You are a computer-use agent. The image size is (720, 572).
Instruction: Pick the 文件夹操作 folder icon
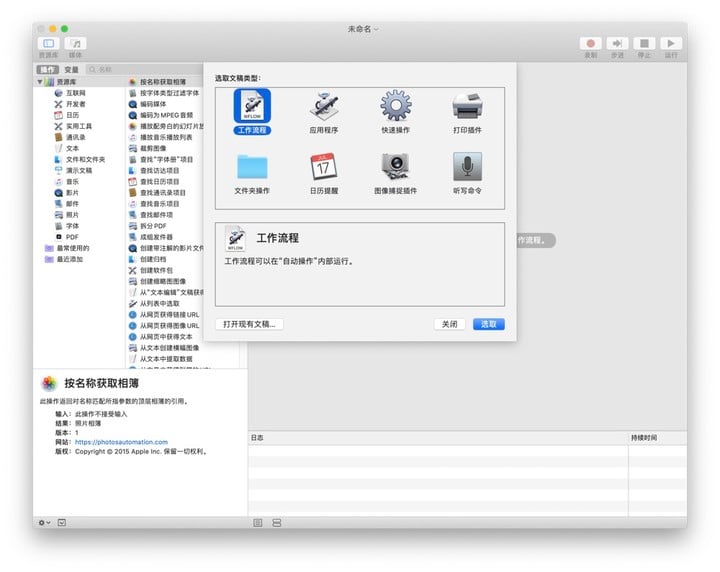[x=252, y=167]
